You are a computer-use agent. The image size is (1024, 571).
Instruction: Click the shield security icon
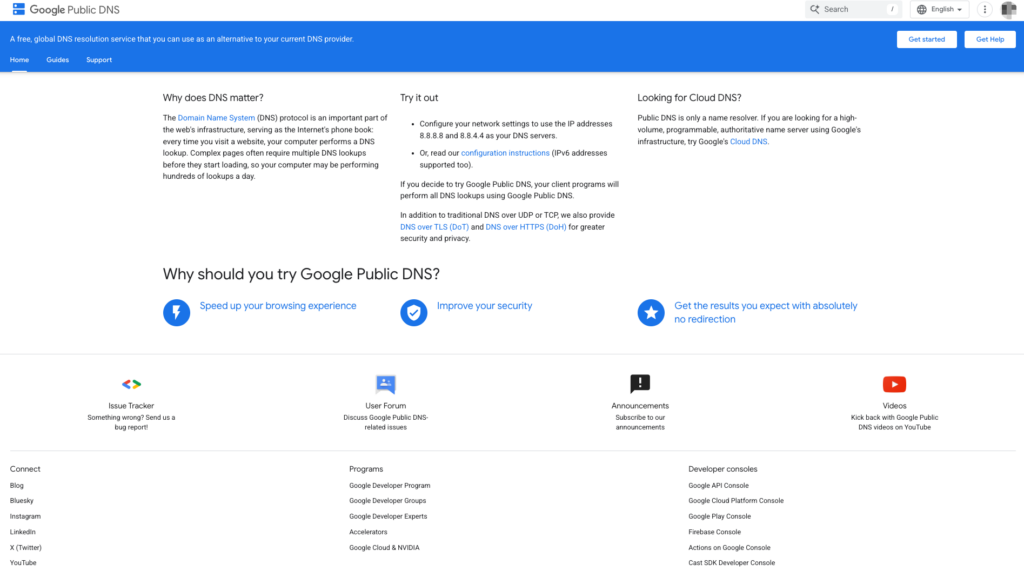(413, 312)
